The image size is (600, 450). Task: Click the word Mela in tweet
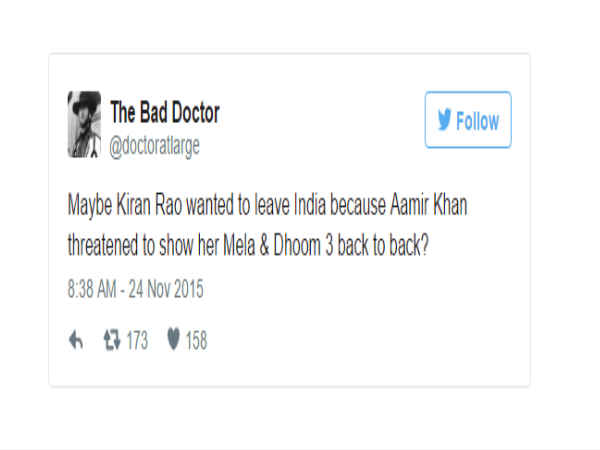(x=239, y=245)
